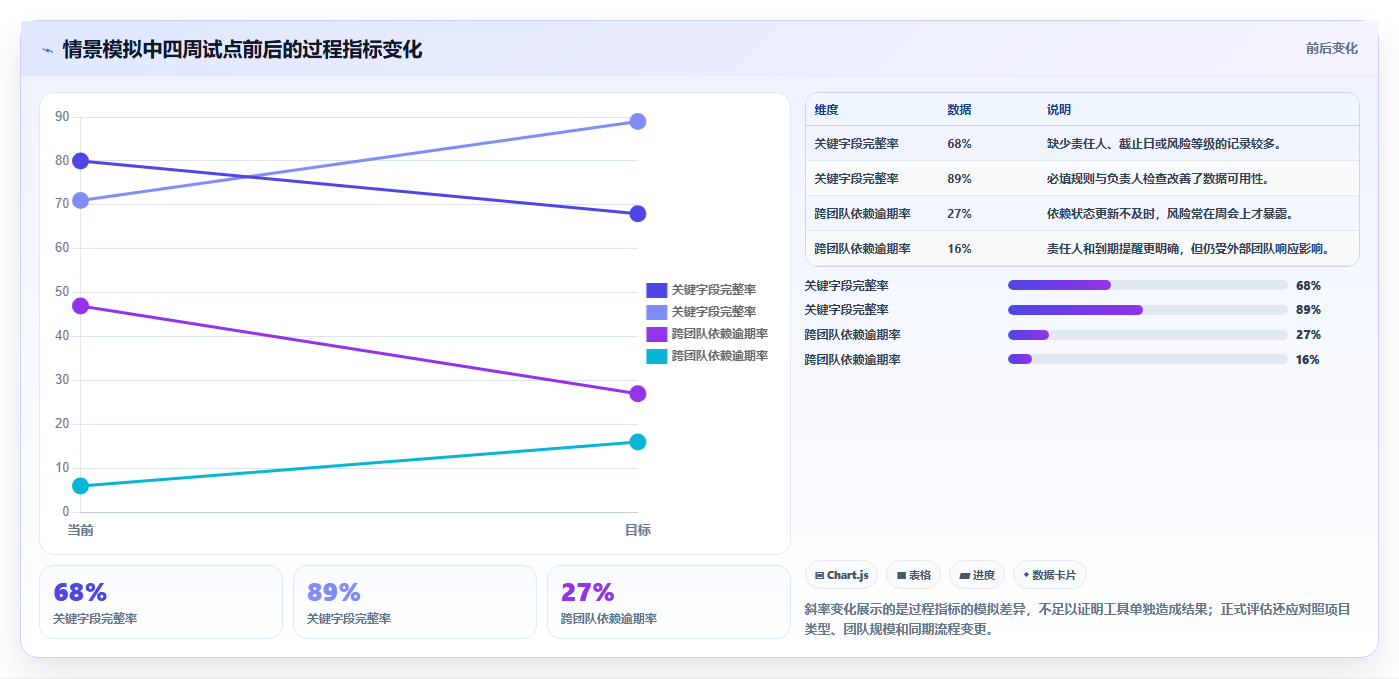Click the 数据卡片 tag chip
This screenshot has width=1399, height=679.
click(1049, 575)
